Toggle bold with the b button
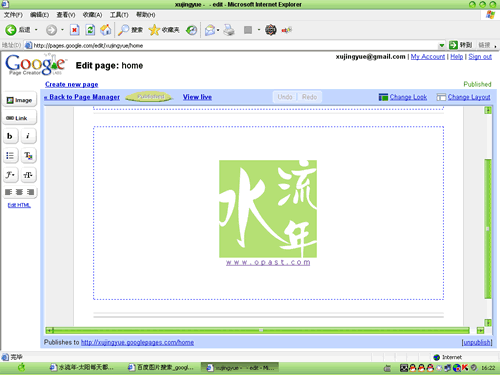This screenshot has height=375, width=500. [10, 136]
